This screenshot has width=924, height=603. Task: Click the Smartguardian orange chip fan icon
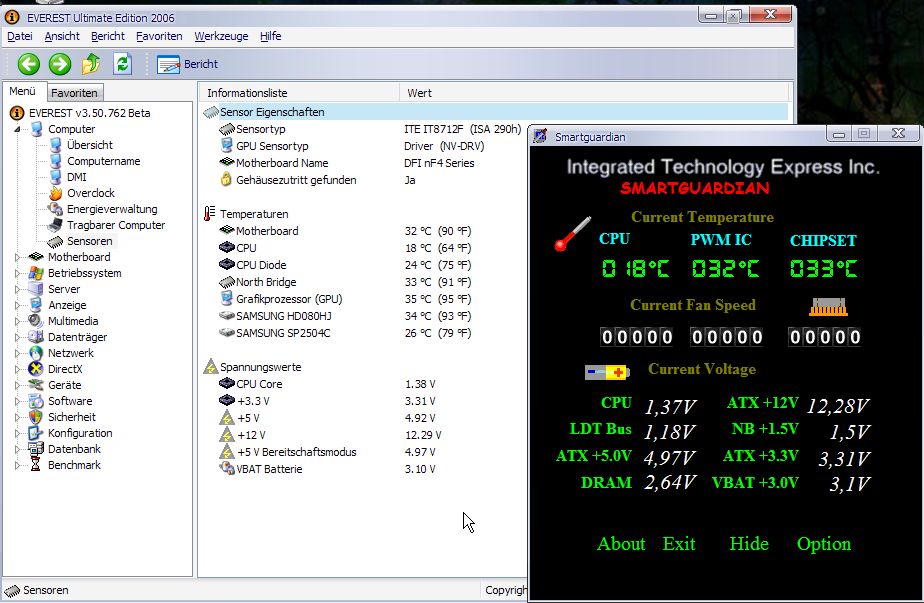click(x=829, y=307)
